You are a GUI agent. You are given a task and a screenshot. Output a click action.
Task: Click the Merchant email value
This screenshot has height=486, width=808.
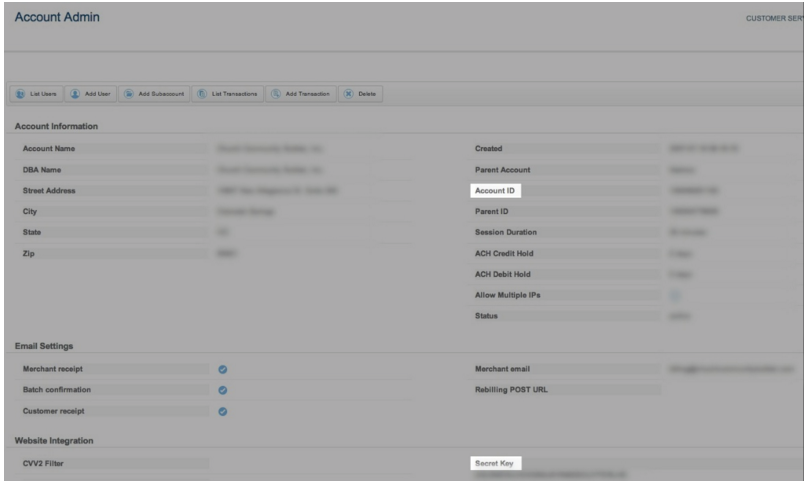point(731,369)
